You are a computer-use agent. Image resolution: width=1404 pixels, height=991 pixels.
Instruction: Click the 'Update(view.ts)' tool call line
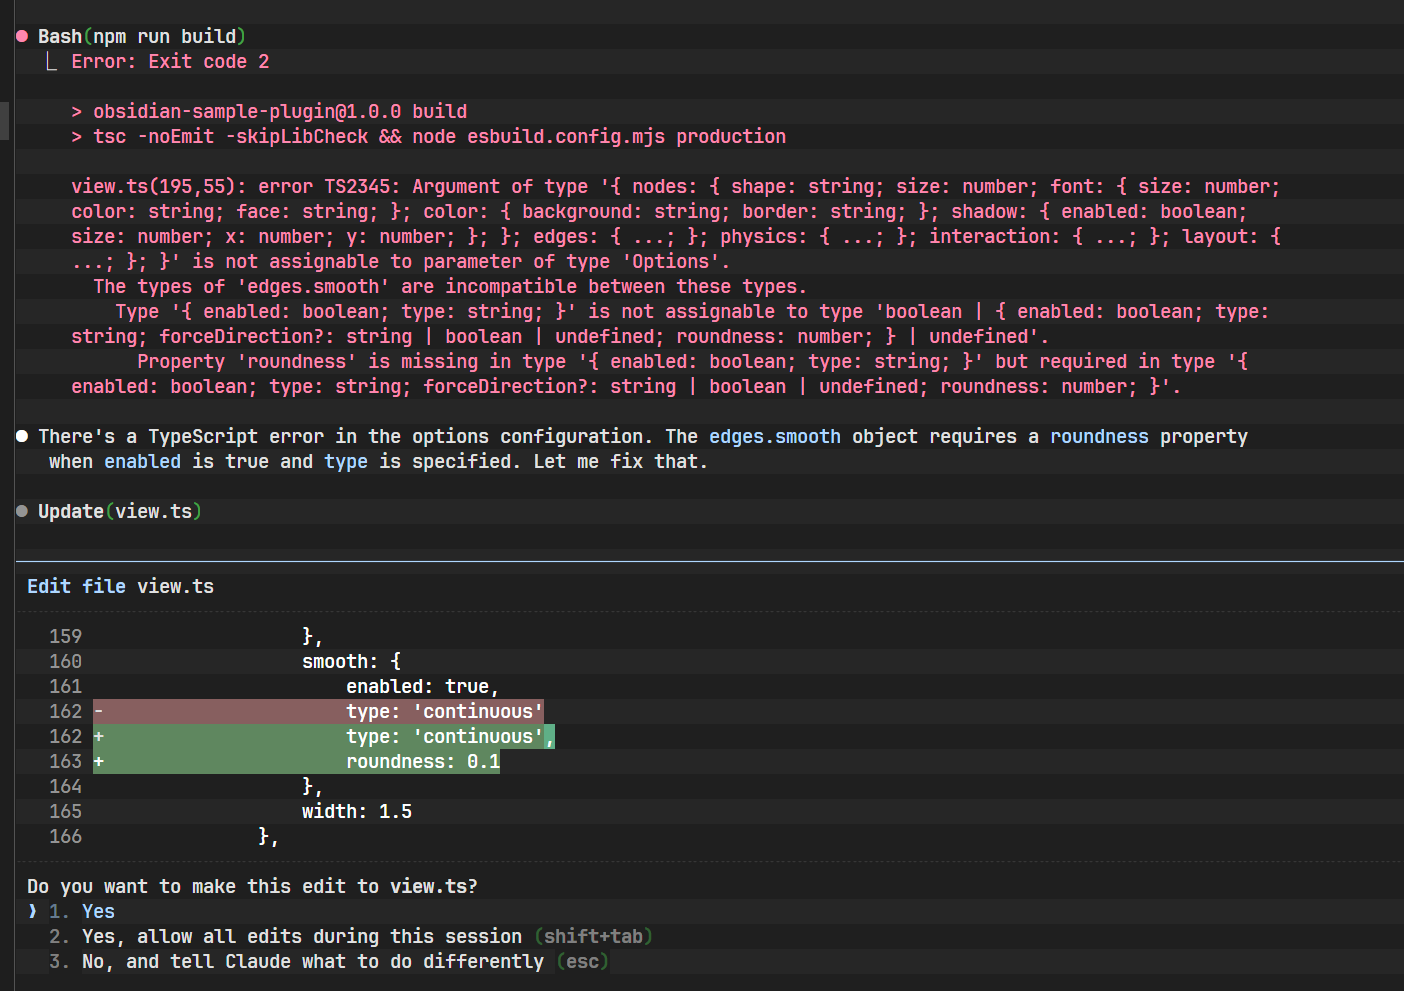(x=119, y=512)
